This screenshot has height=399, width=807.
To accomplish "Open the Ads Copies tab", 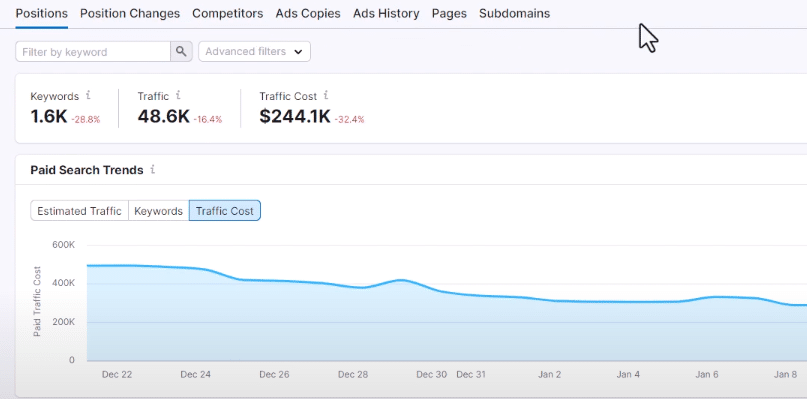I will point(308,13).
